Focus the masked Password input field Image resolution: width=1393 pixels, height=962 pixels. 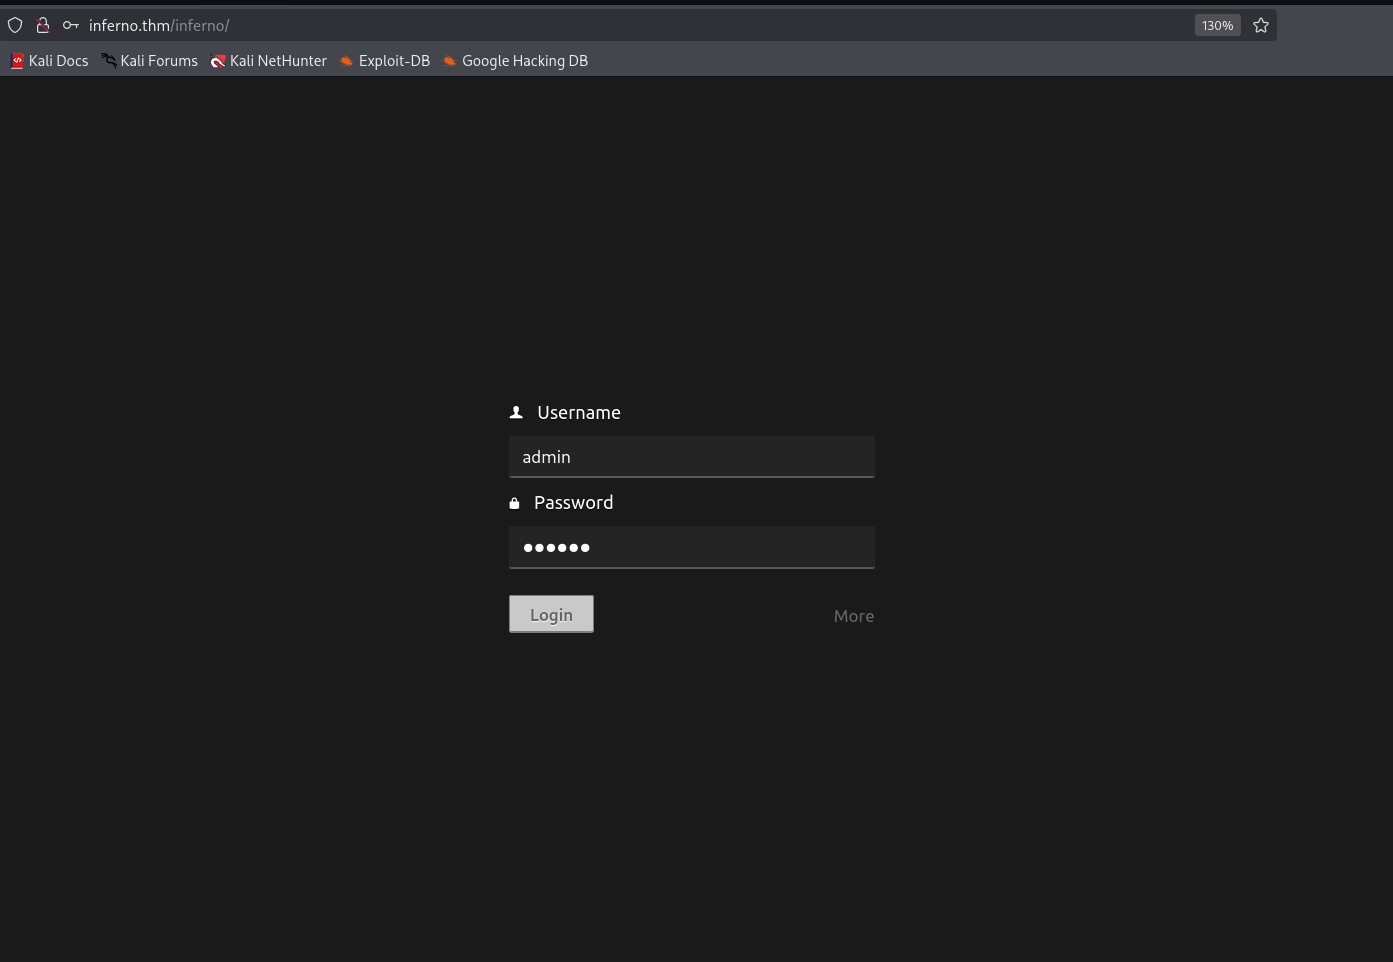pyautogui.click(x=691, y=547)
